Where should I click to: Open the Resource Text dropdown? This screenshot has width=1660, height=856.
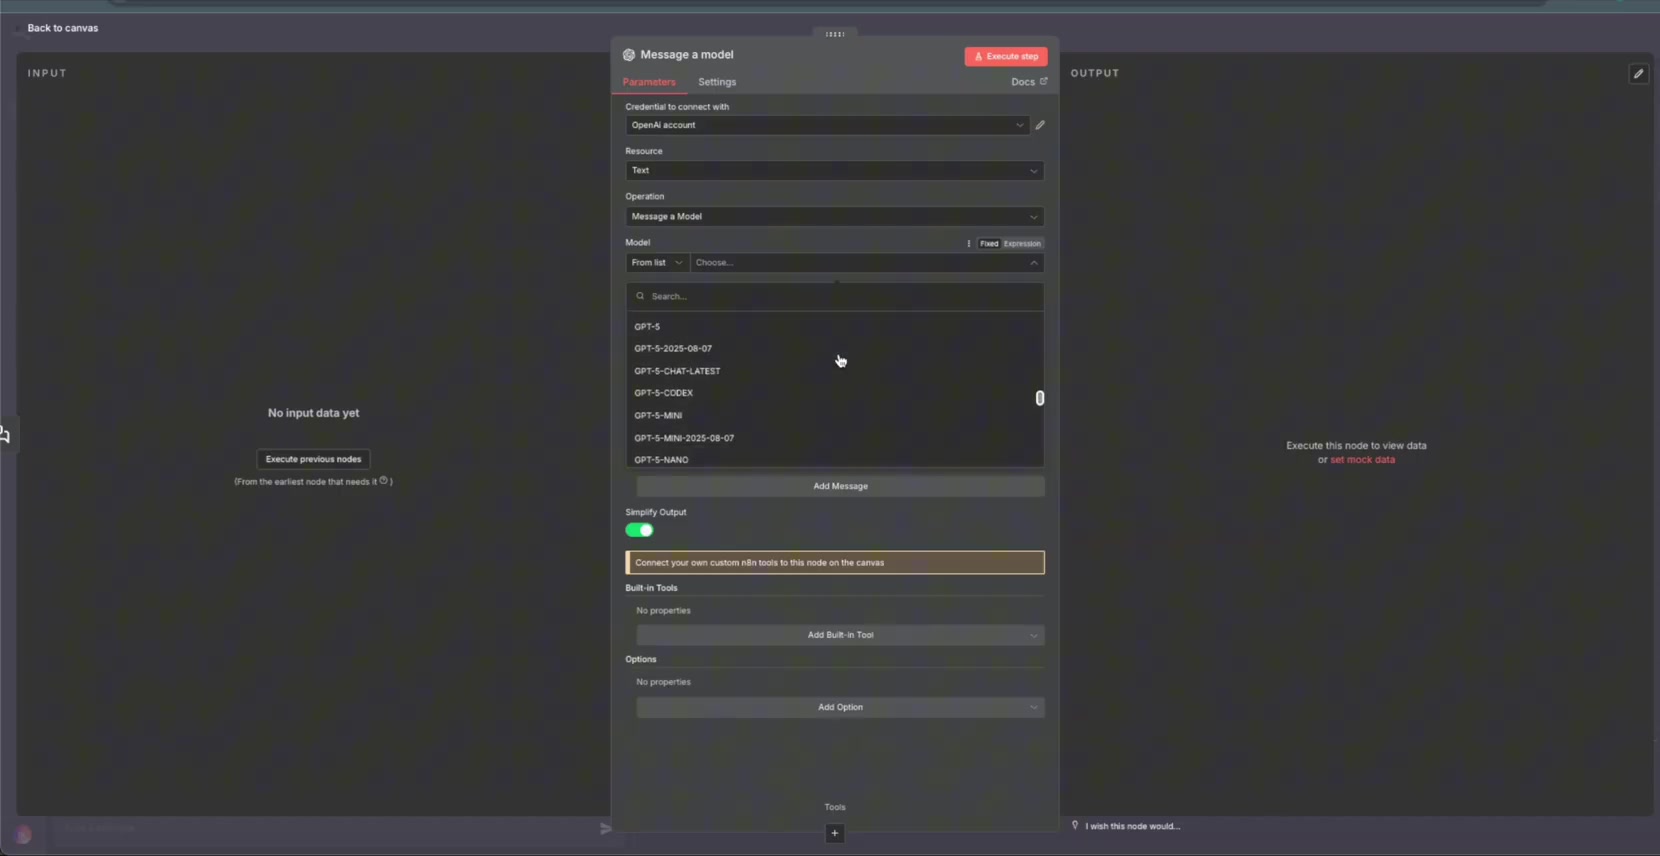(835, 171)
